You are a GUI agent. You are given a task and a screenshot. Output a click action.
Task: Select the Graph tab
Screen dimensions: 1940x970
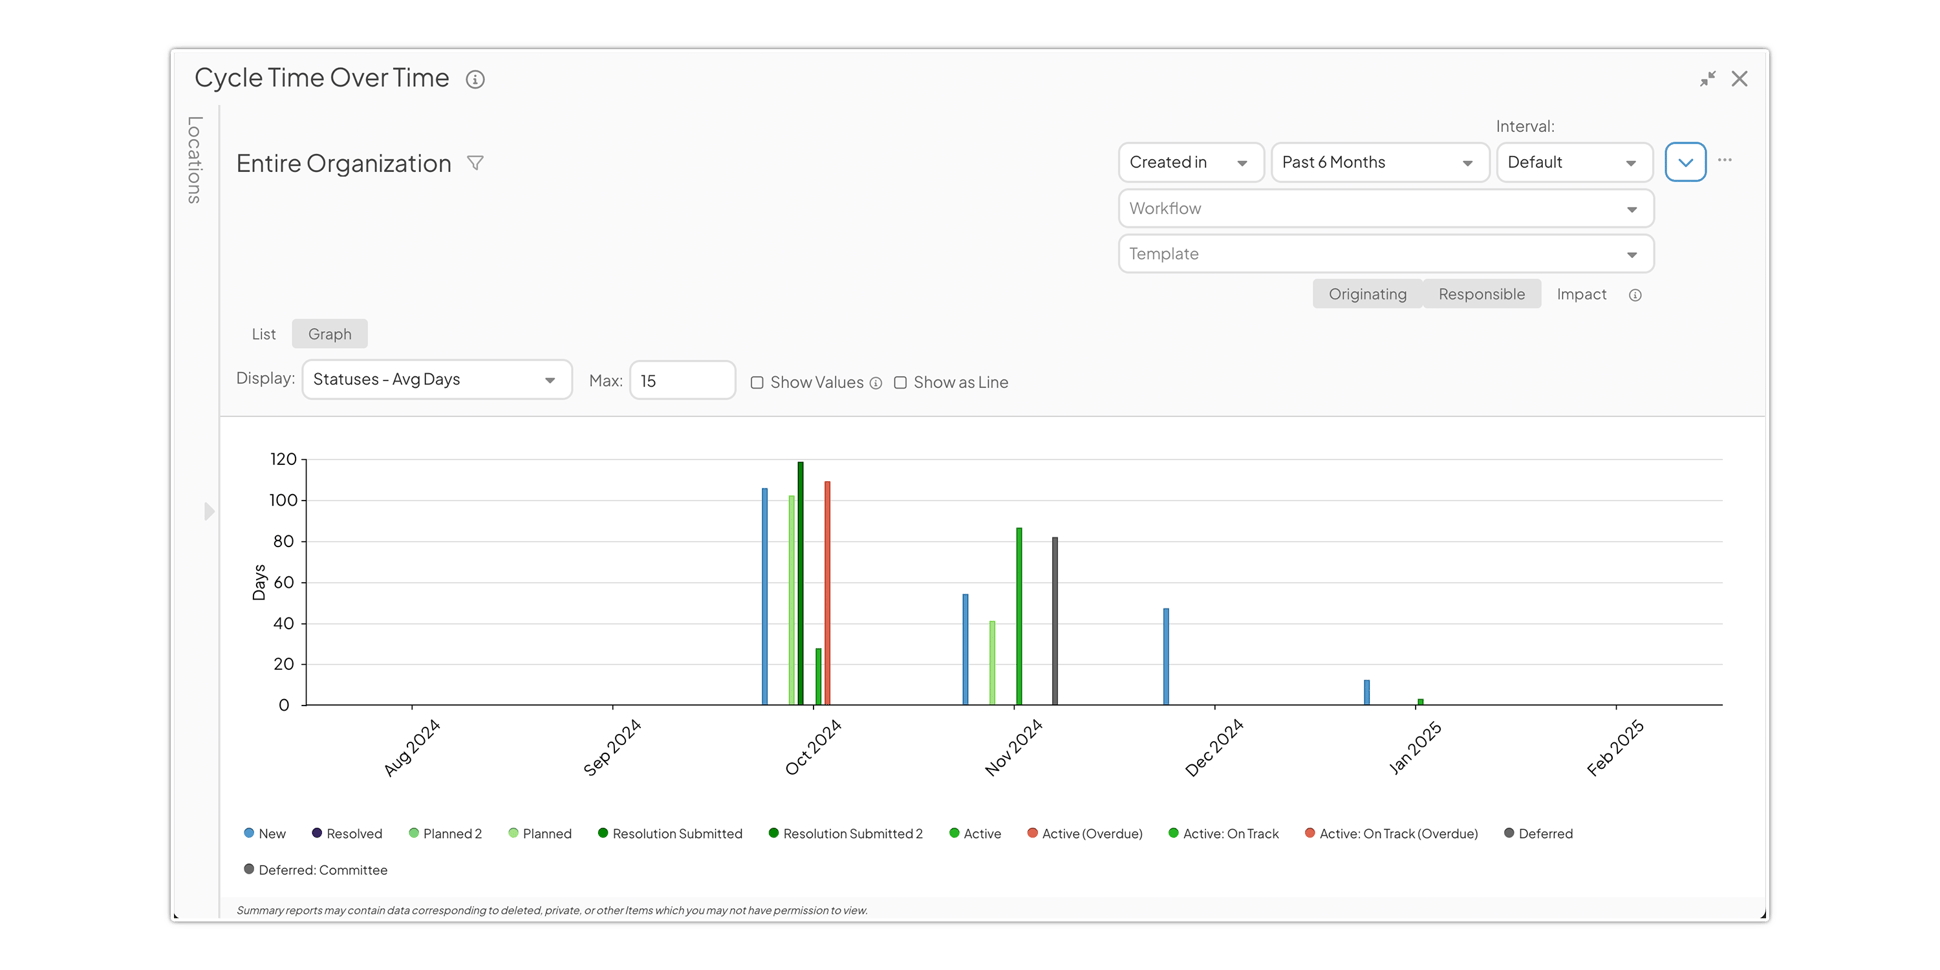coord(329,333)
